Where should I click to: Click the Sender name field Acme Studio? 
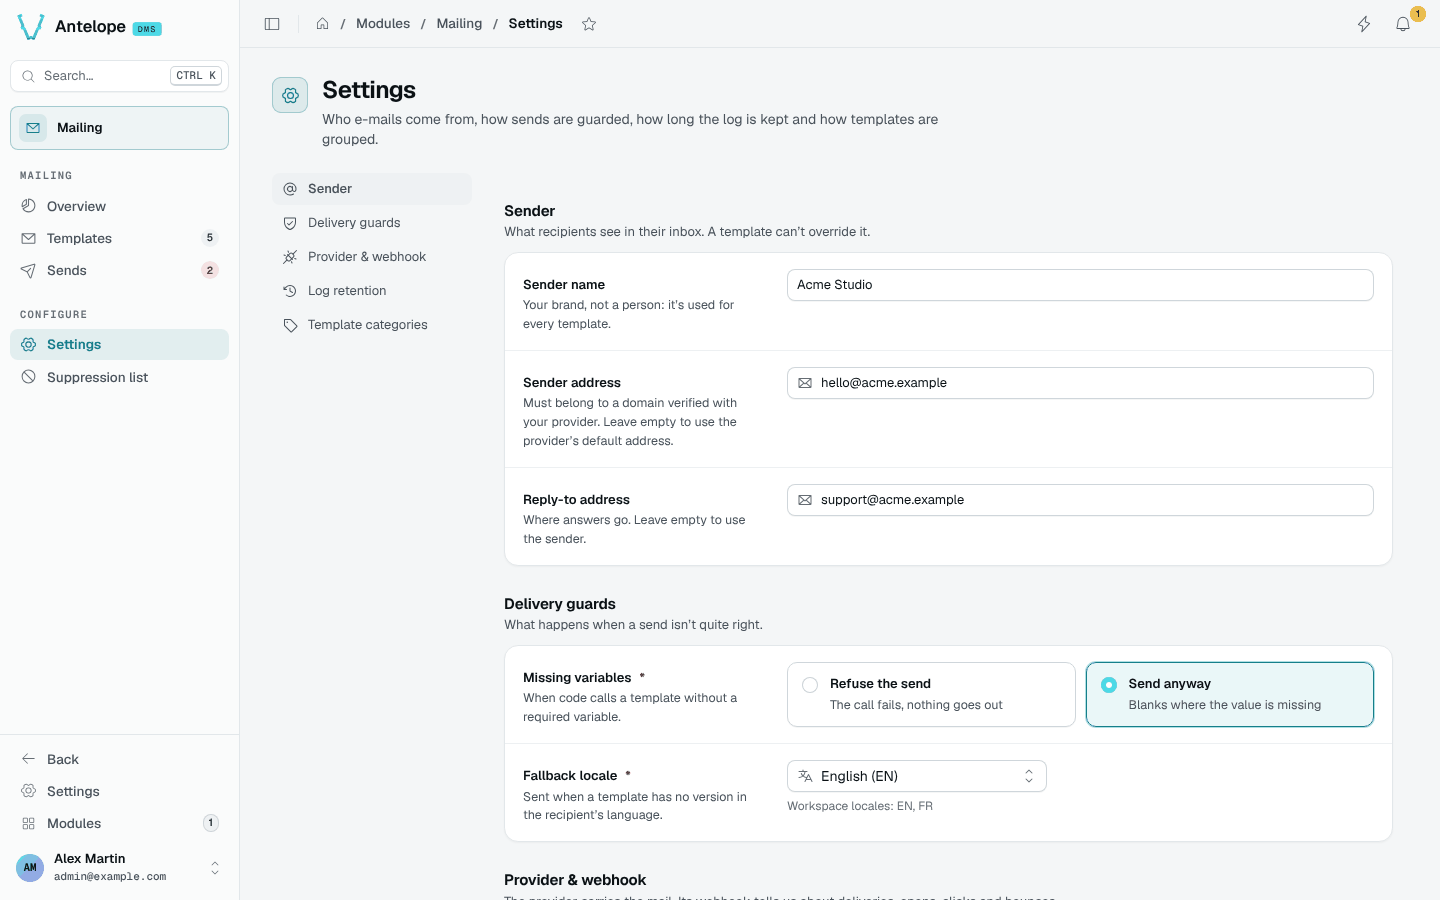coord(1080,285)
